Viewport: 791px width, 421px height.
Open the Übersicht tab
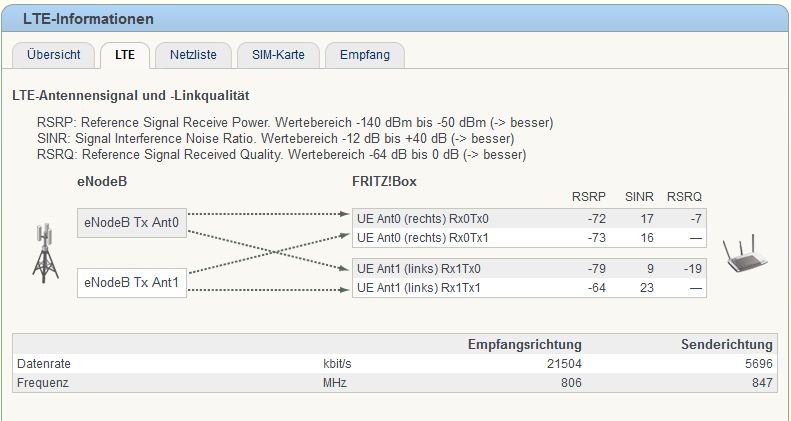click(x=53, y=55)
